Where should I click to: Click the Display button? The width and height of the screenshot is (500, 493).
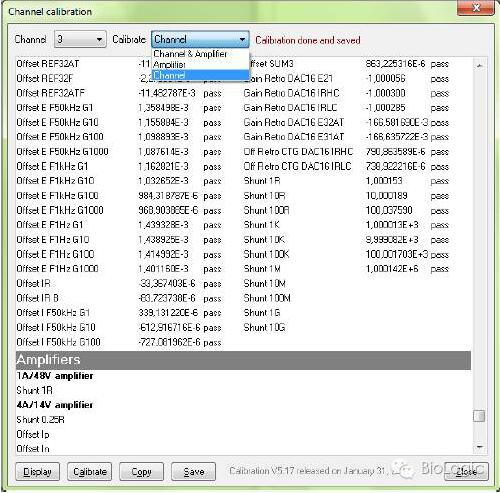tap(37, 471)
